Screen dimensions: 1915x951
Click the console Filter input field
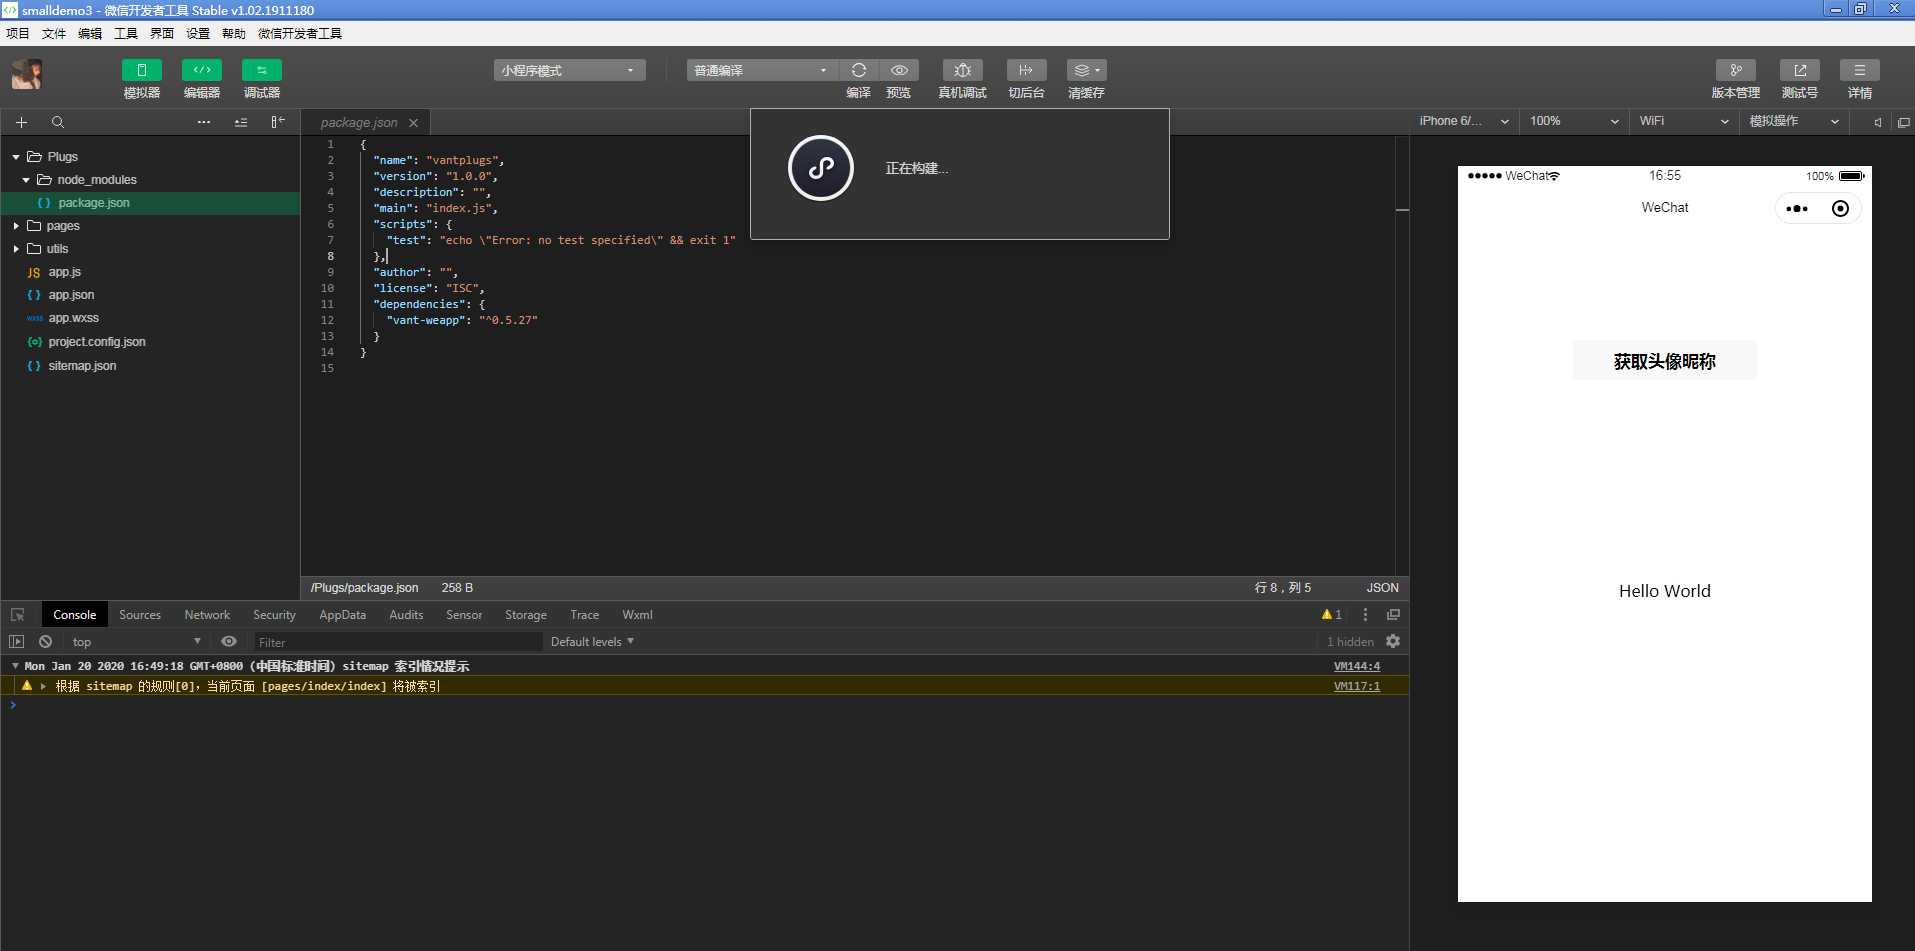(x=397, y=642)
